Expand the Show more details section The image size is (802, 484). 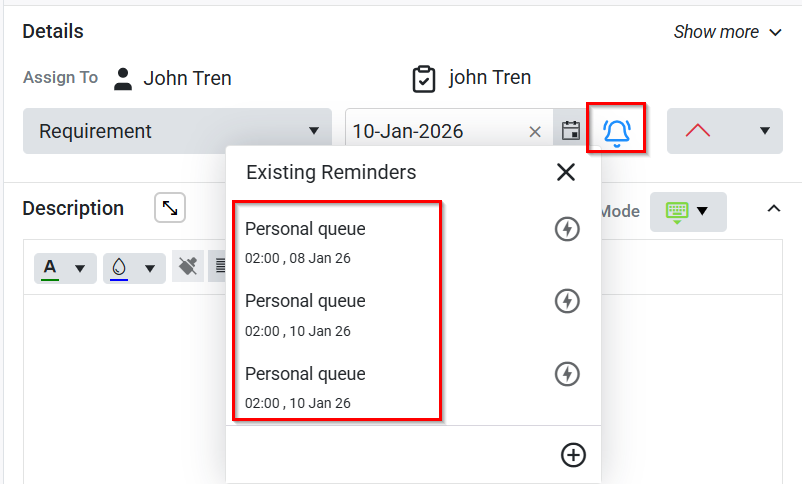point(727,32)
